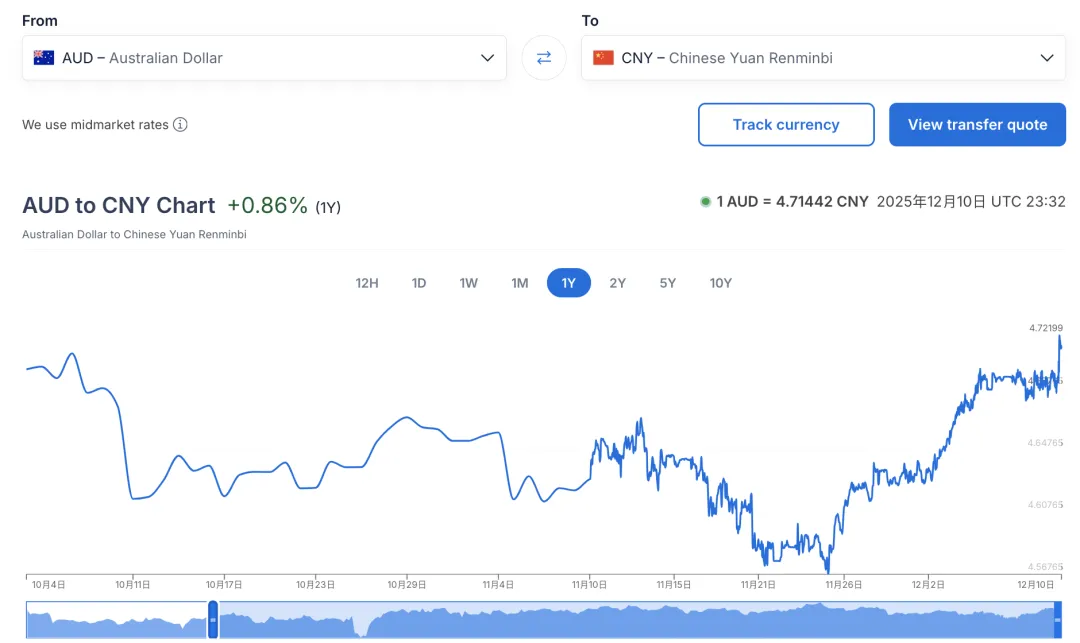Click the View transfer quote button
Image resolution: width=1080 pixels, height=643 pixels.
977,125
